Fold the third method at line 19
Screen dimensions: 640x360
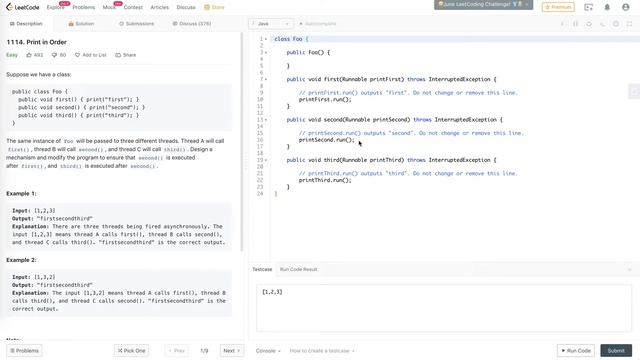pyautogui.click(x=266, y=160)
